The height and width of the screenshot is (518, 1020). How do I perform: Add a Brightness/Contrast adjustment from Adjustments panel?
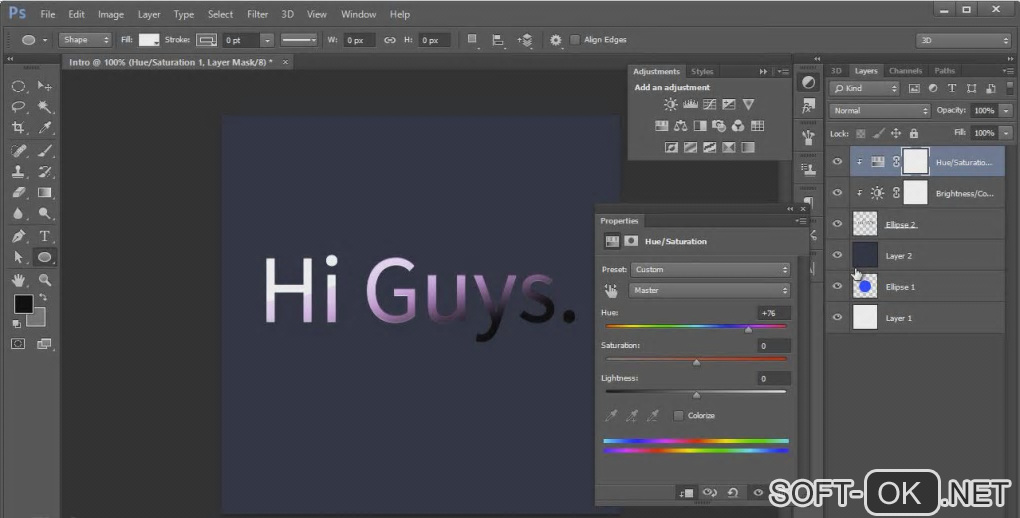pos(670,104)
